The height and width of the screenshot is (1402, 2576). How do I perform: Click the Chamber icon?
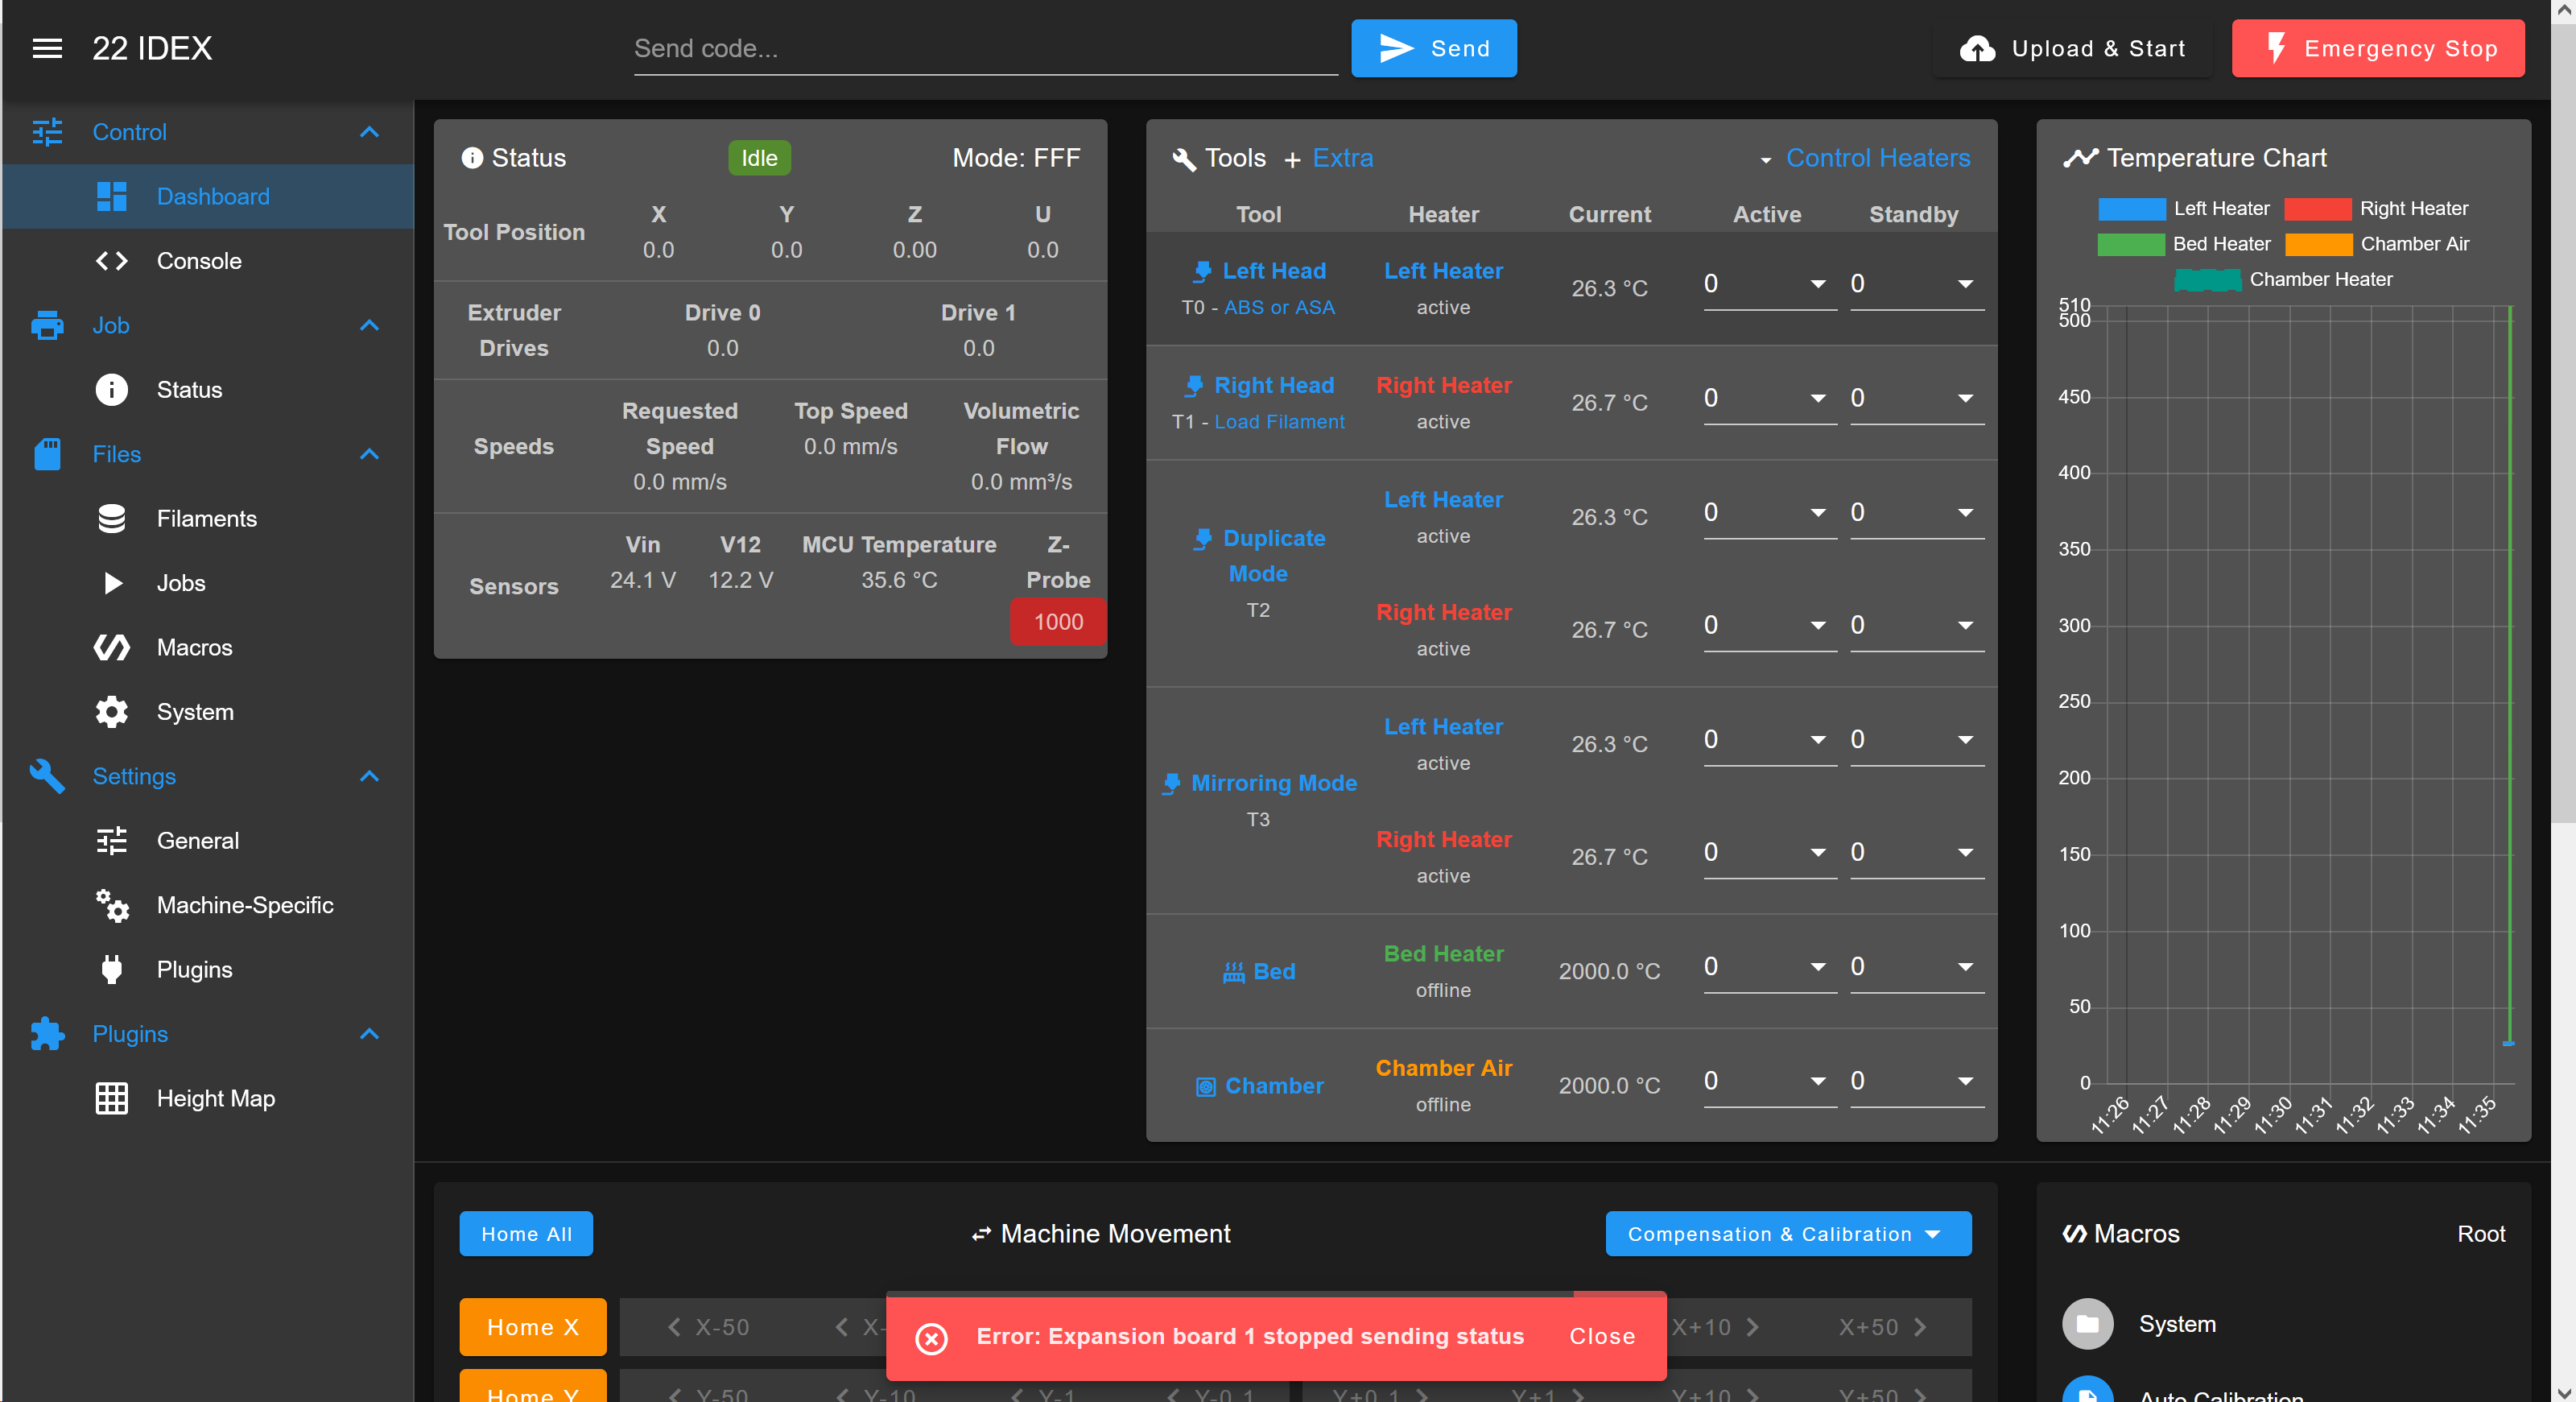tap(1206, 1086)
